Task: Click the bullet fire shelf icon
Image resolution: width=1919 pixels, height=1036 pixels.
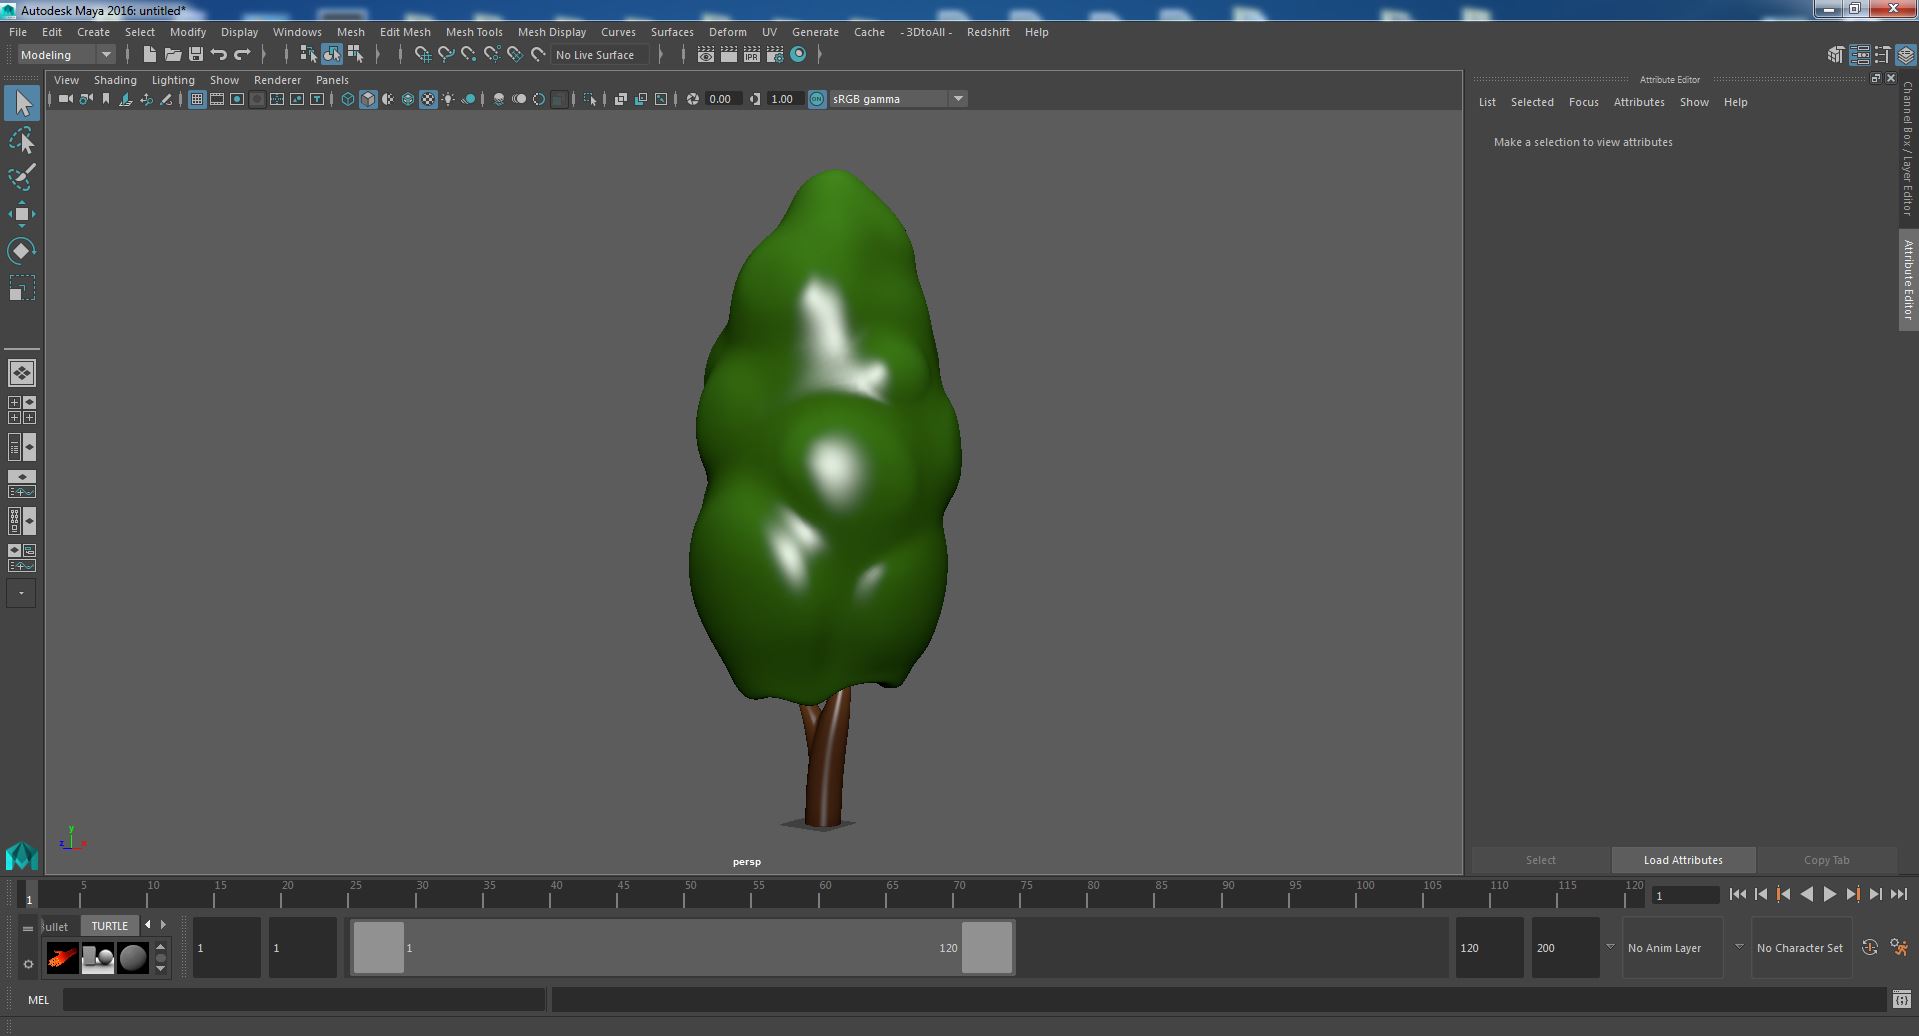Action: (x=62, y=958)
